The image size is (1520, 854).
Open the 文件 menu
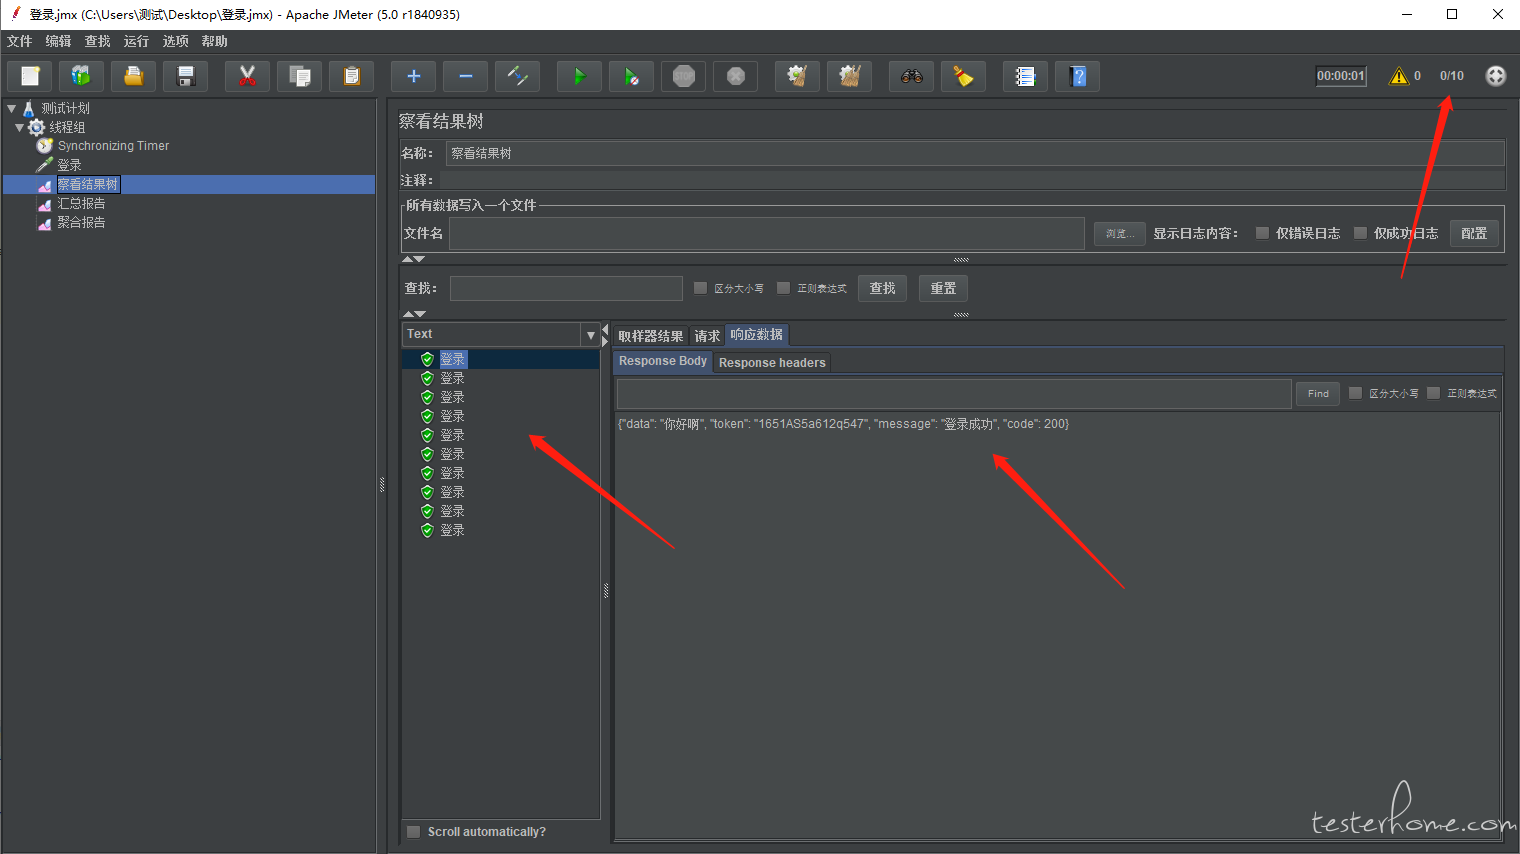tap(20, 41)
